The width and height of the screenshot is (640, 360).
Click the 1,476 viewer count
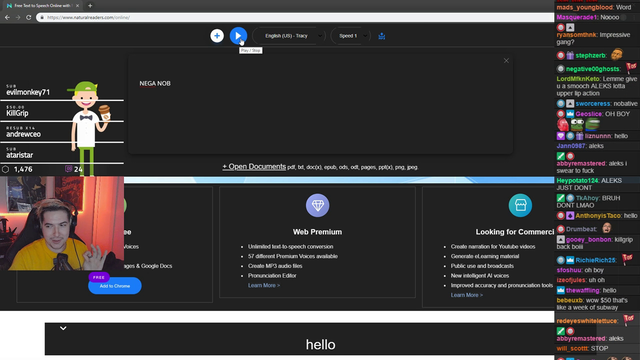23,169
